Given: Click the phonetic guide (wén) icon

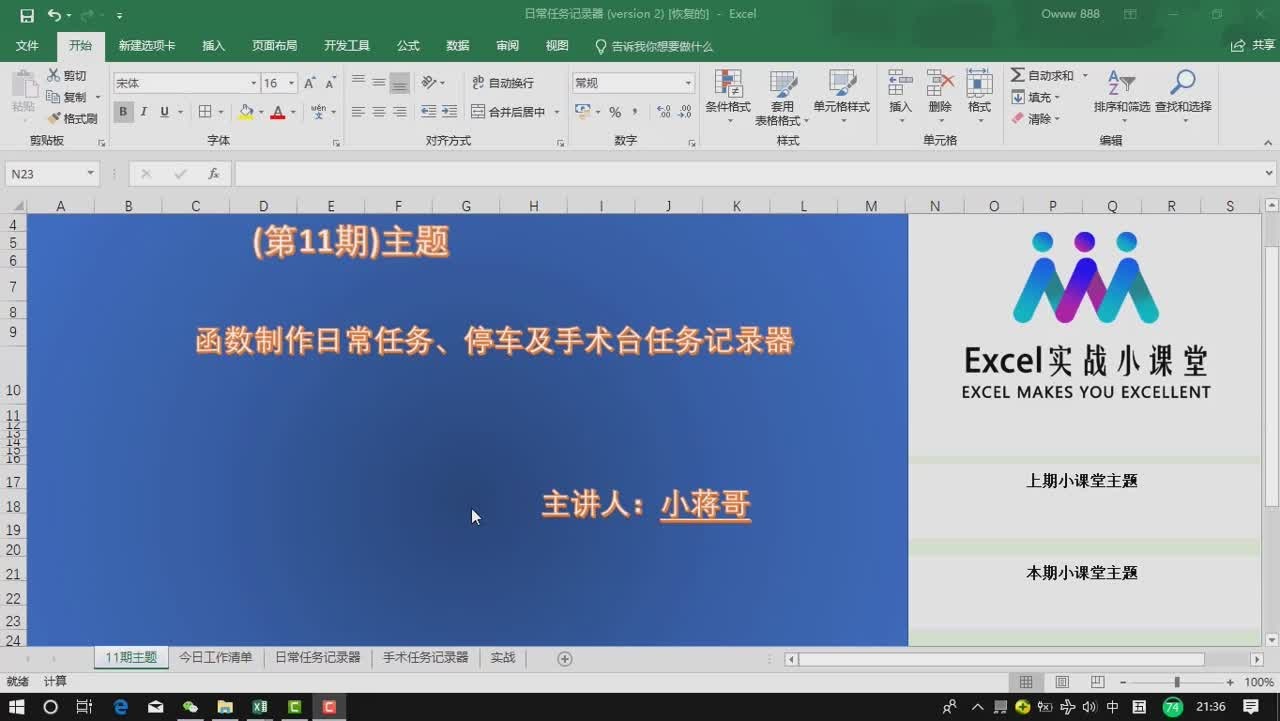Looking at the screenshot, I should pos(318,112).
